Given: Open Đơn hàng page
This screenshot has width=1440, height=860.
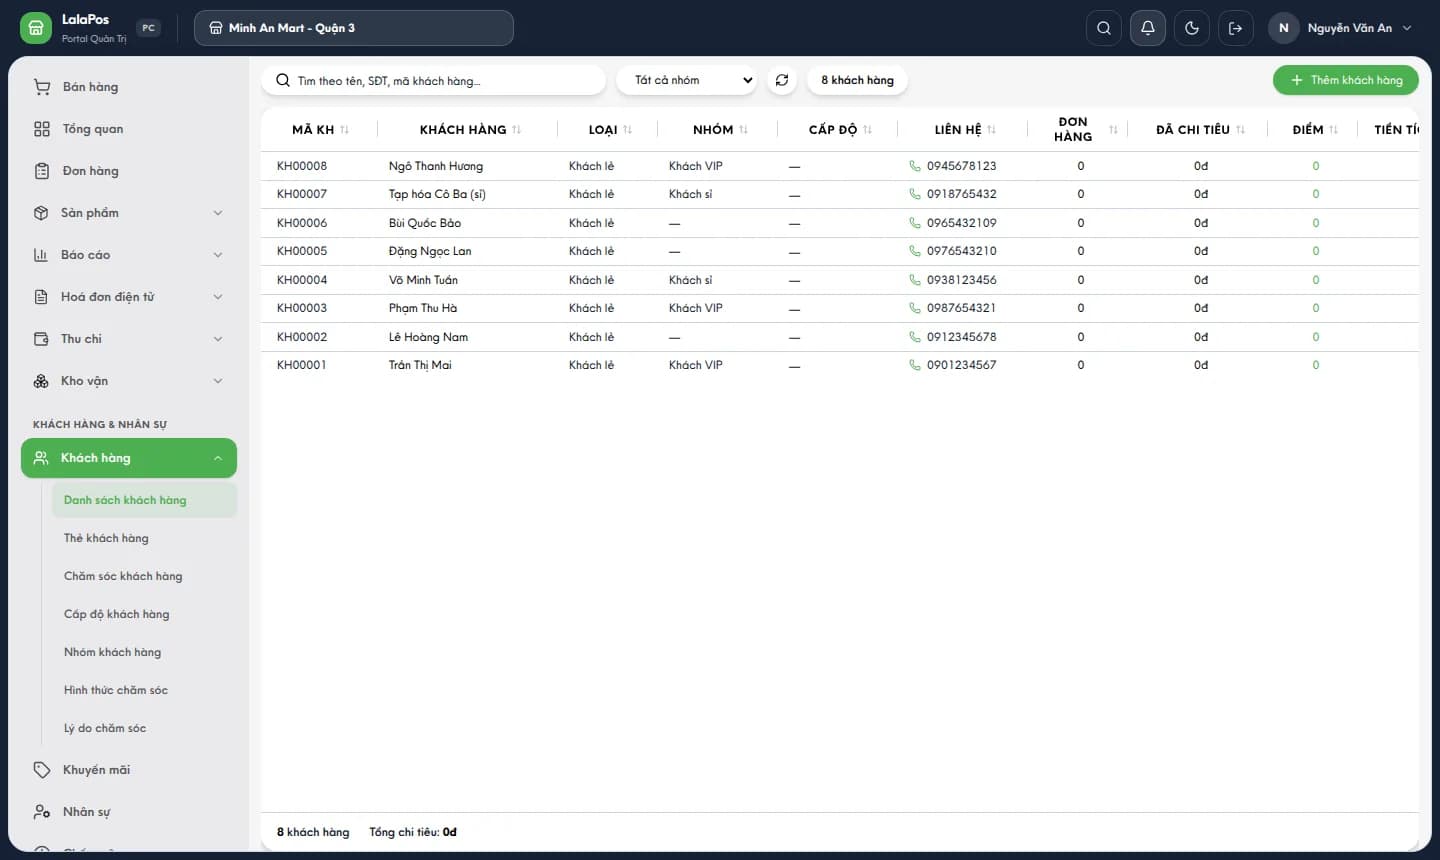Looking at the screenshot, I should pyautogui.click(x=129, y=171).
